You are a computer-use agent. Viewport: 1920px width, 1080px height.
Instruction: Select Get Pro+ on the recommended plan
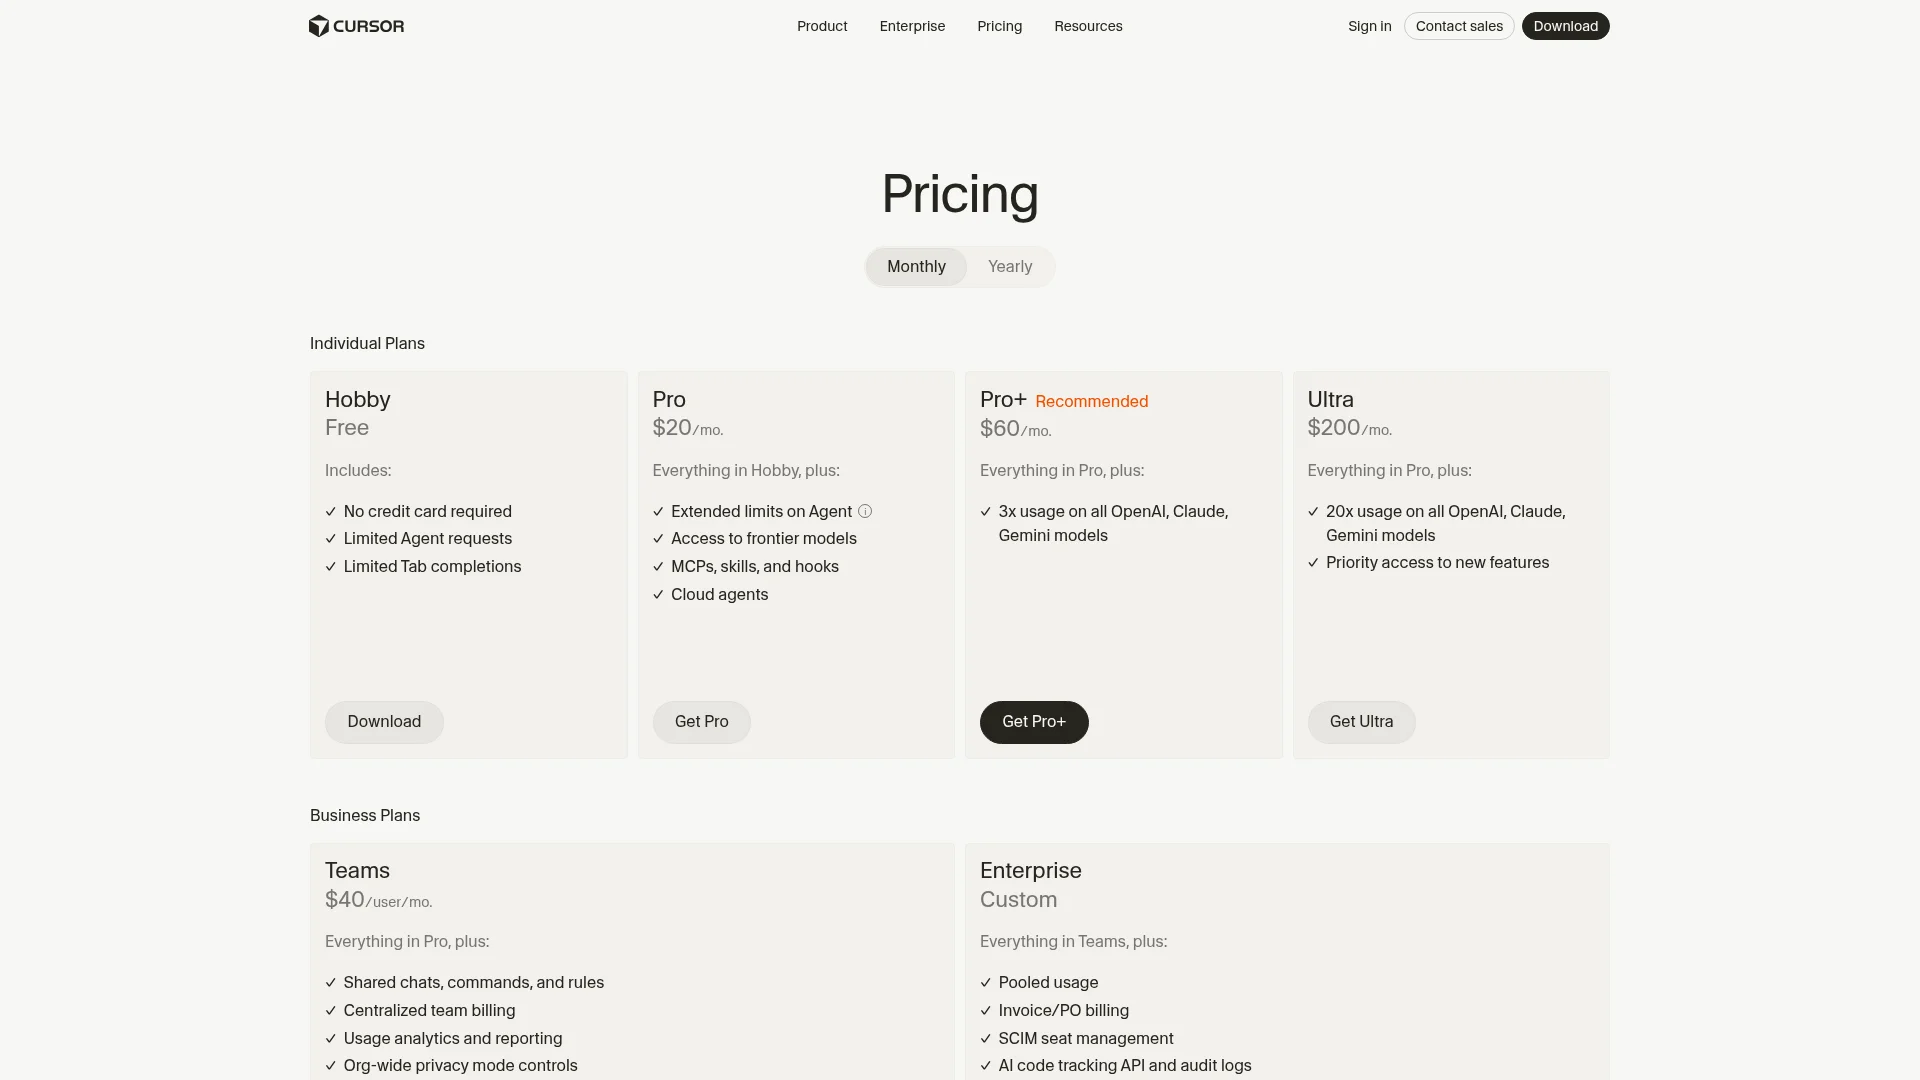pyautogui.click(x=1033, y=721)
